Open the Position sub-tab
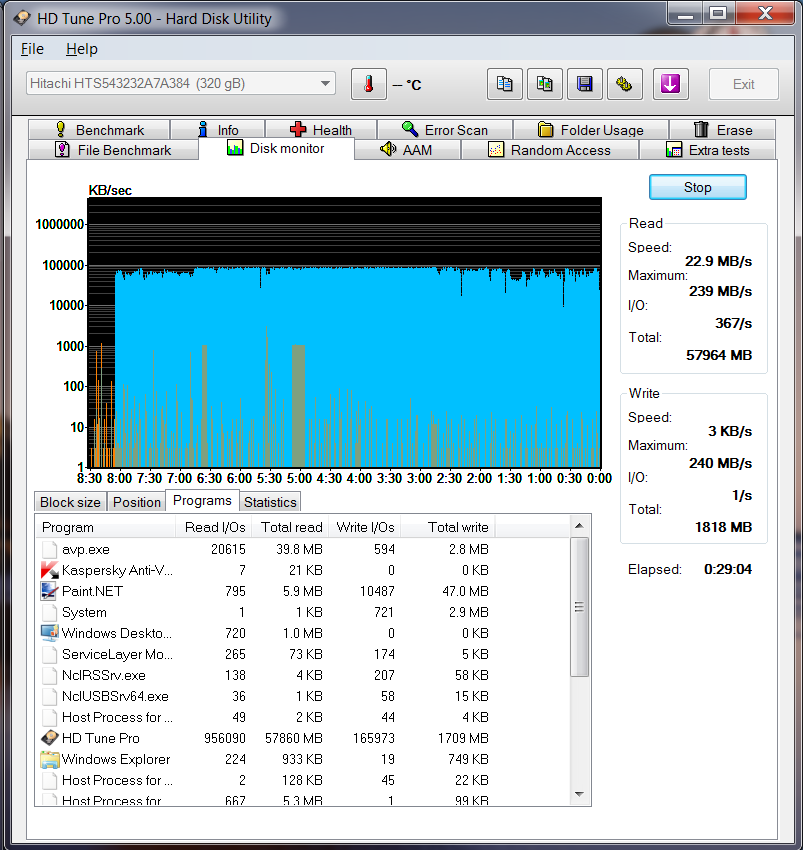 (x=137, y=502)
